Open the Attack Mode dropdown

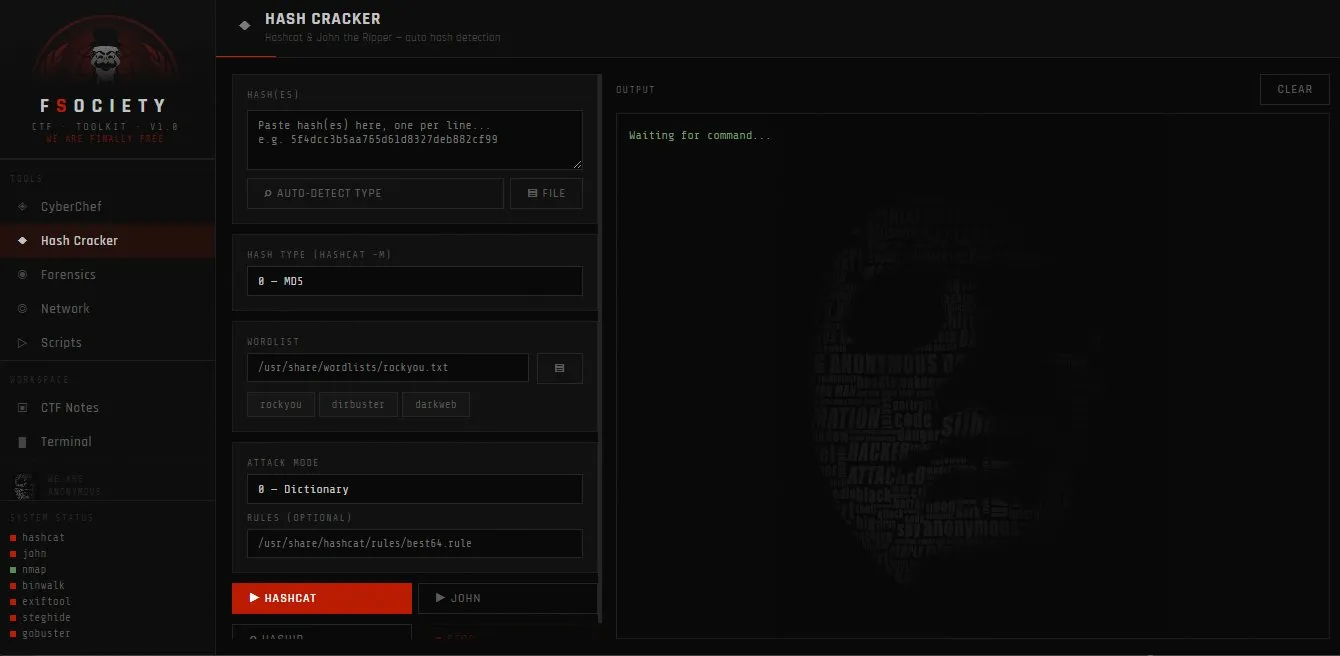point(414,489)
